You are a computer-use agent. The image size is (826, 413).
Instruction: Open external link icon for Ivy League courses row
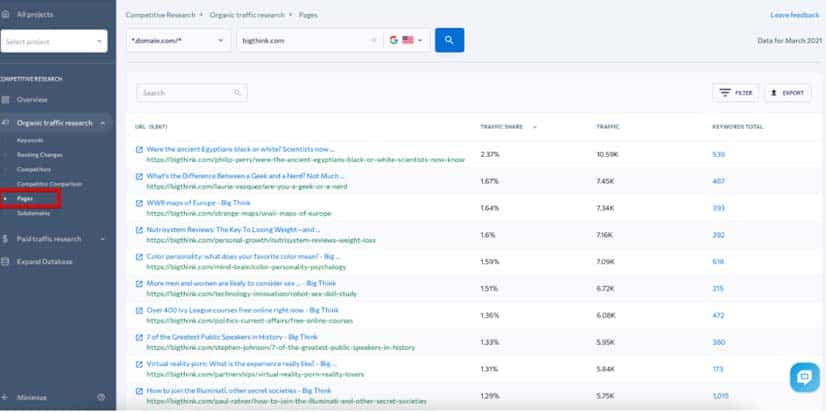coord(140,311)
